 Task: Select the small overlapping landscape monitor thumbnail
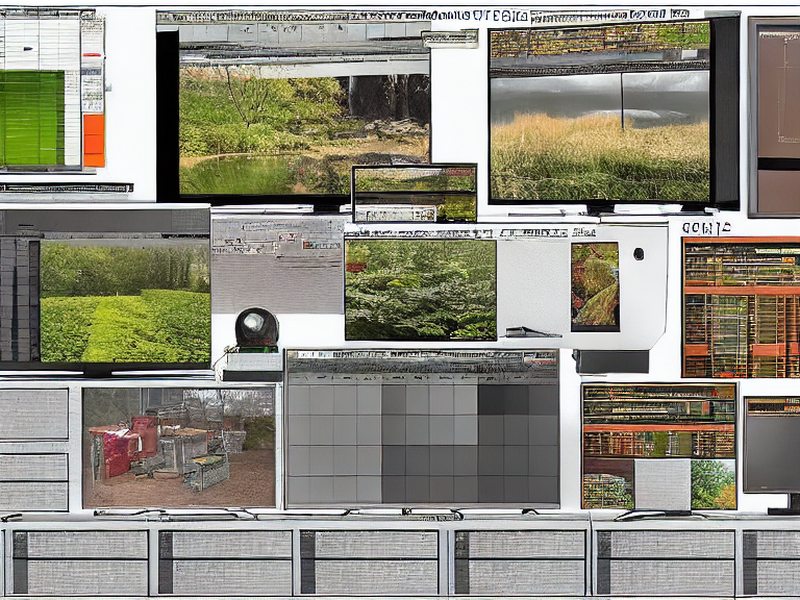coord(415,193)
